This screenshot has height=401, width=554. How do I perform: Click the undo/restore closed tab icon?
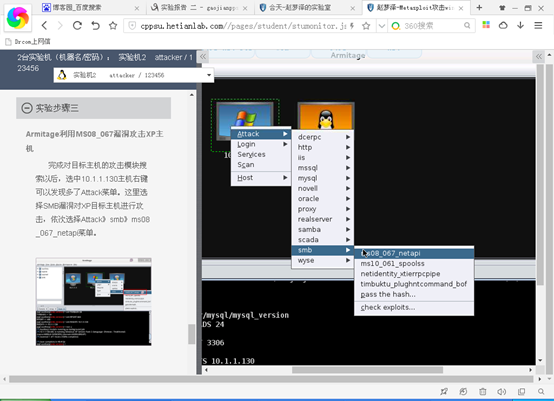(x=95, y=25)
